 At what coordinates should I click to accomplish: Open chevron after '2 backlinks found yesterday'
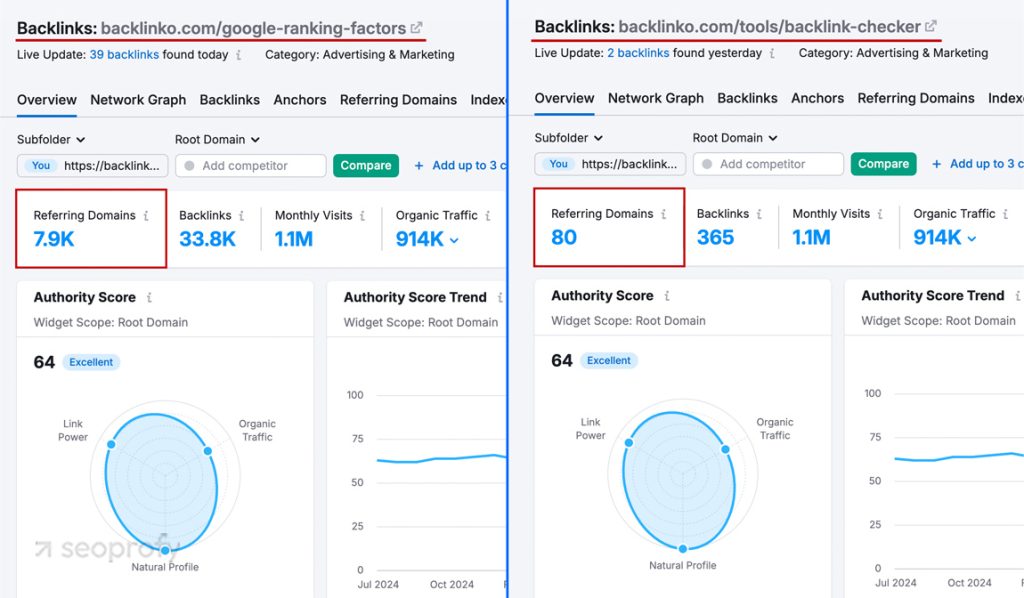(x=772, y=53)
